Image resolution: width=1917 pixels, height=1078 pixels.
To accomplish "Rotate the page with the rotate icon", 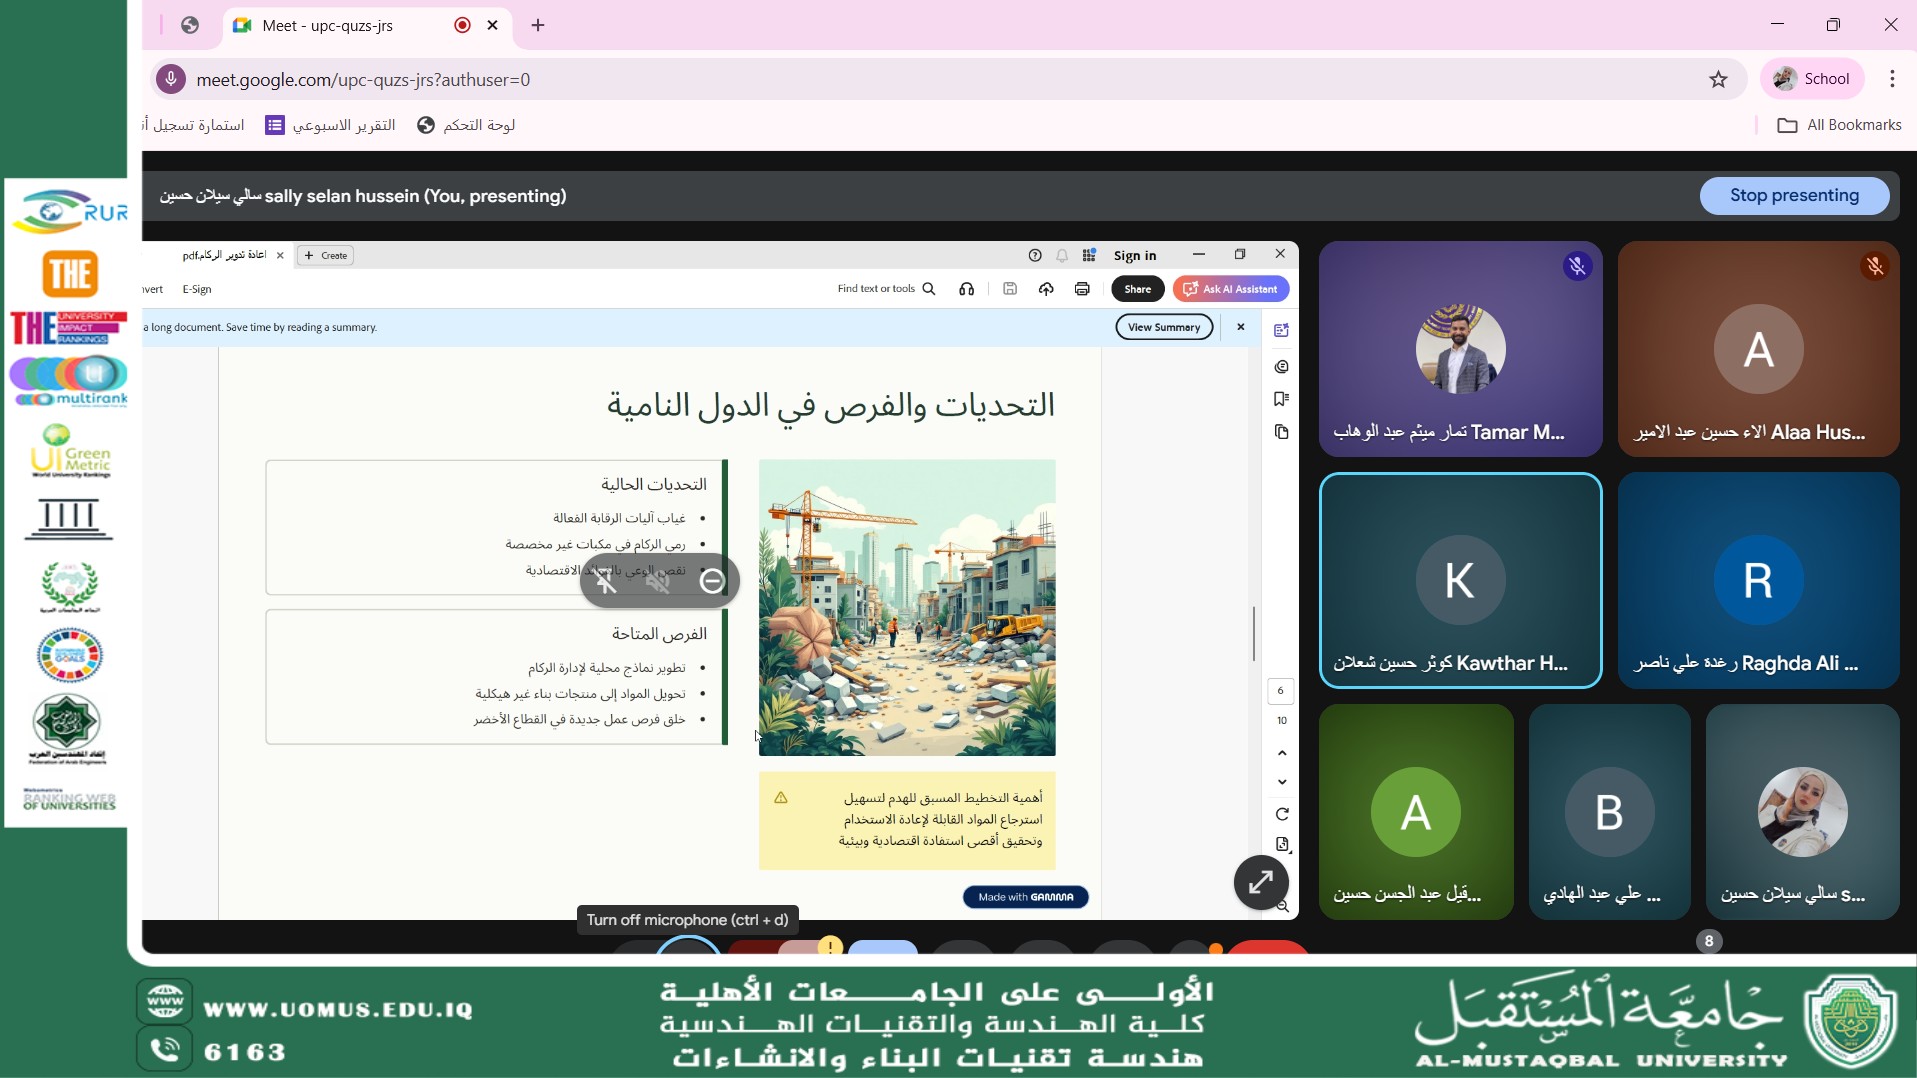I will 1282,814.
